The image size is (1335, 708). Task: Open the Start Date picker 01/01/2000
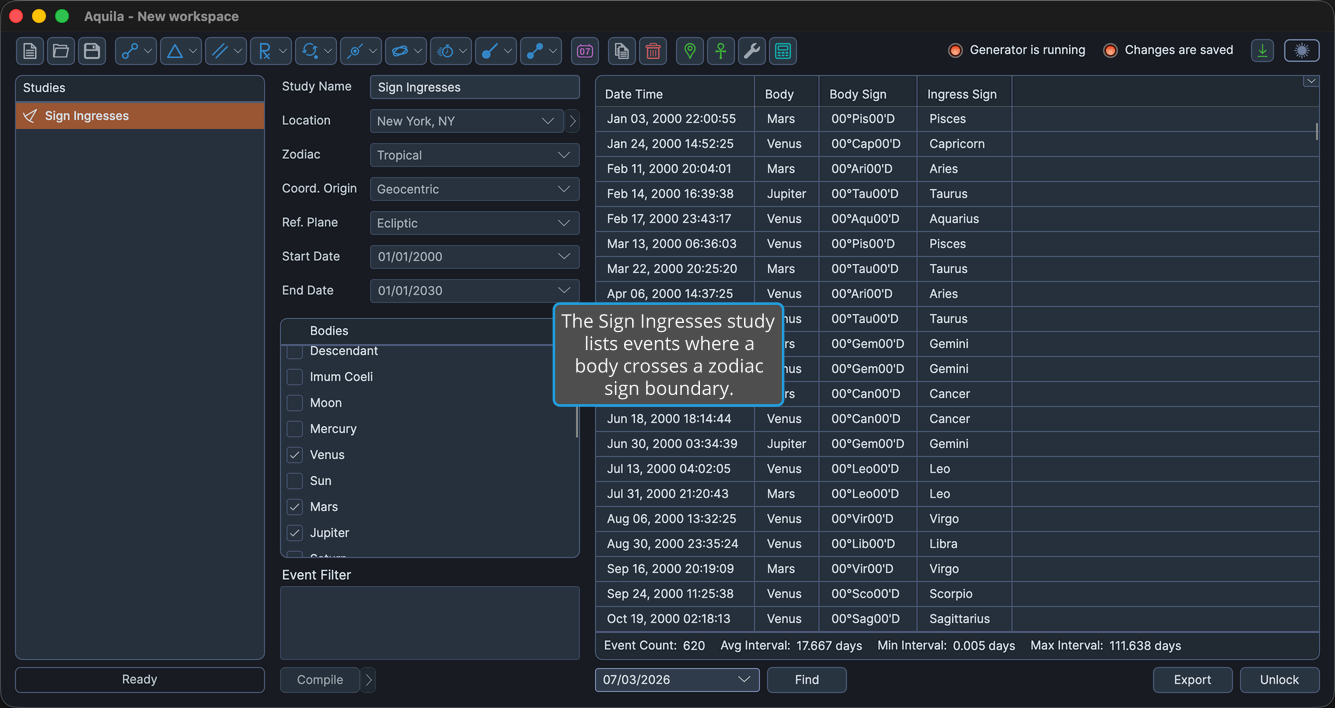point(475,257)
